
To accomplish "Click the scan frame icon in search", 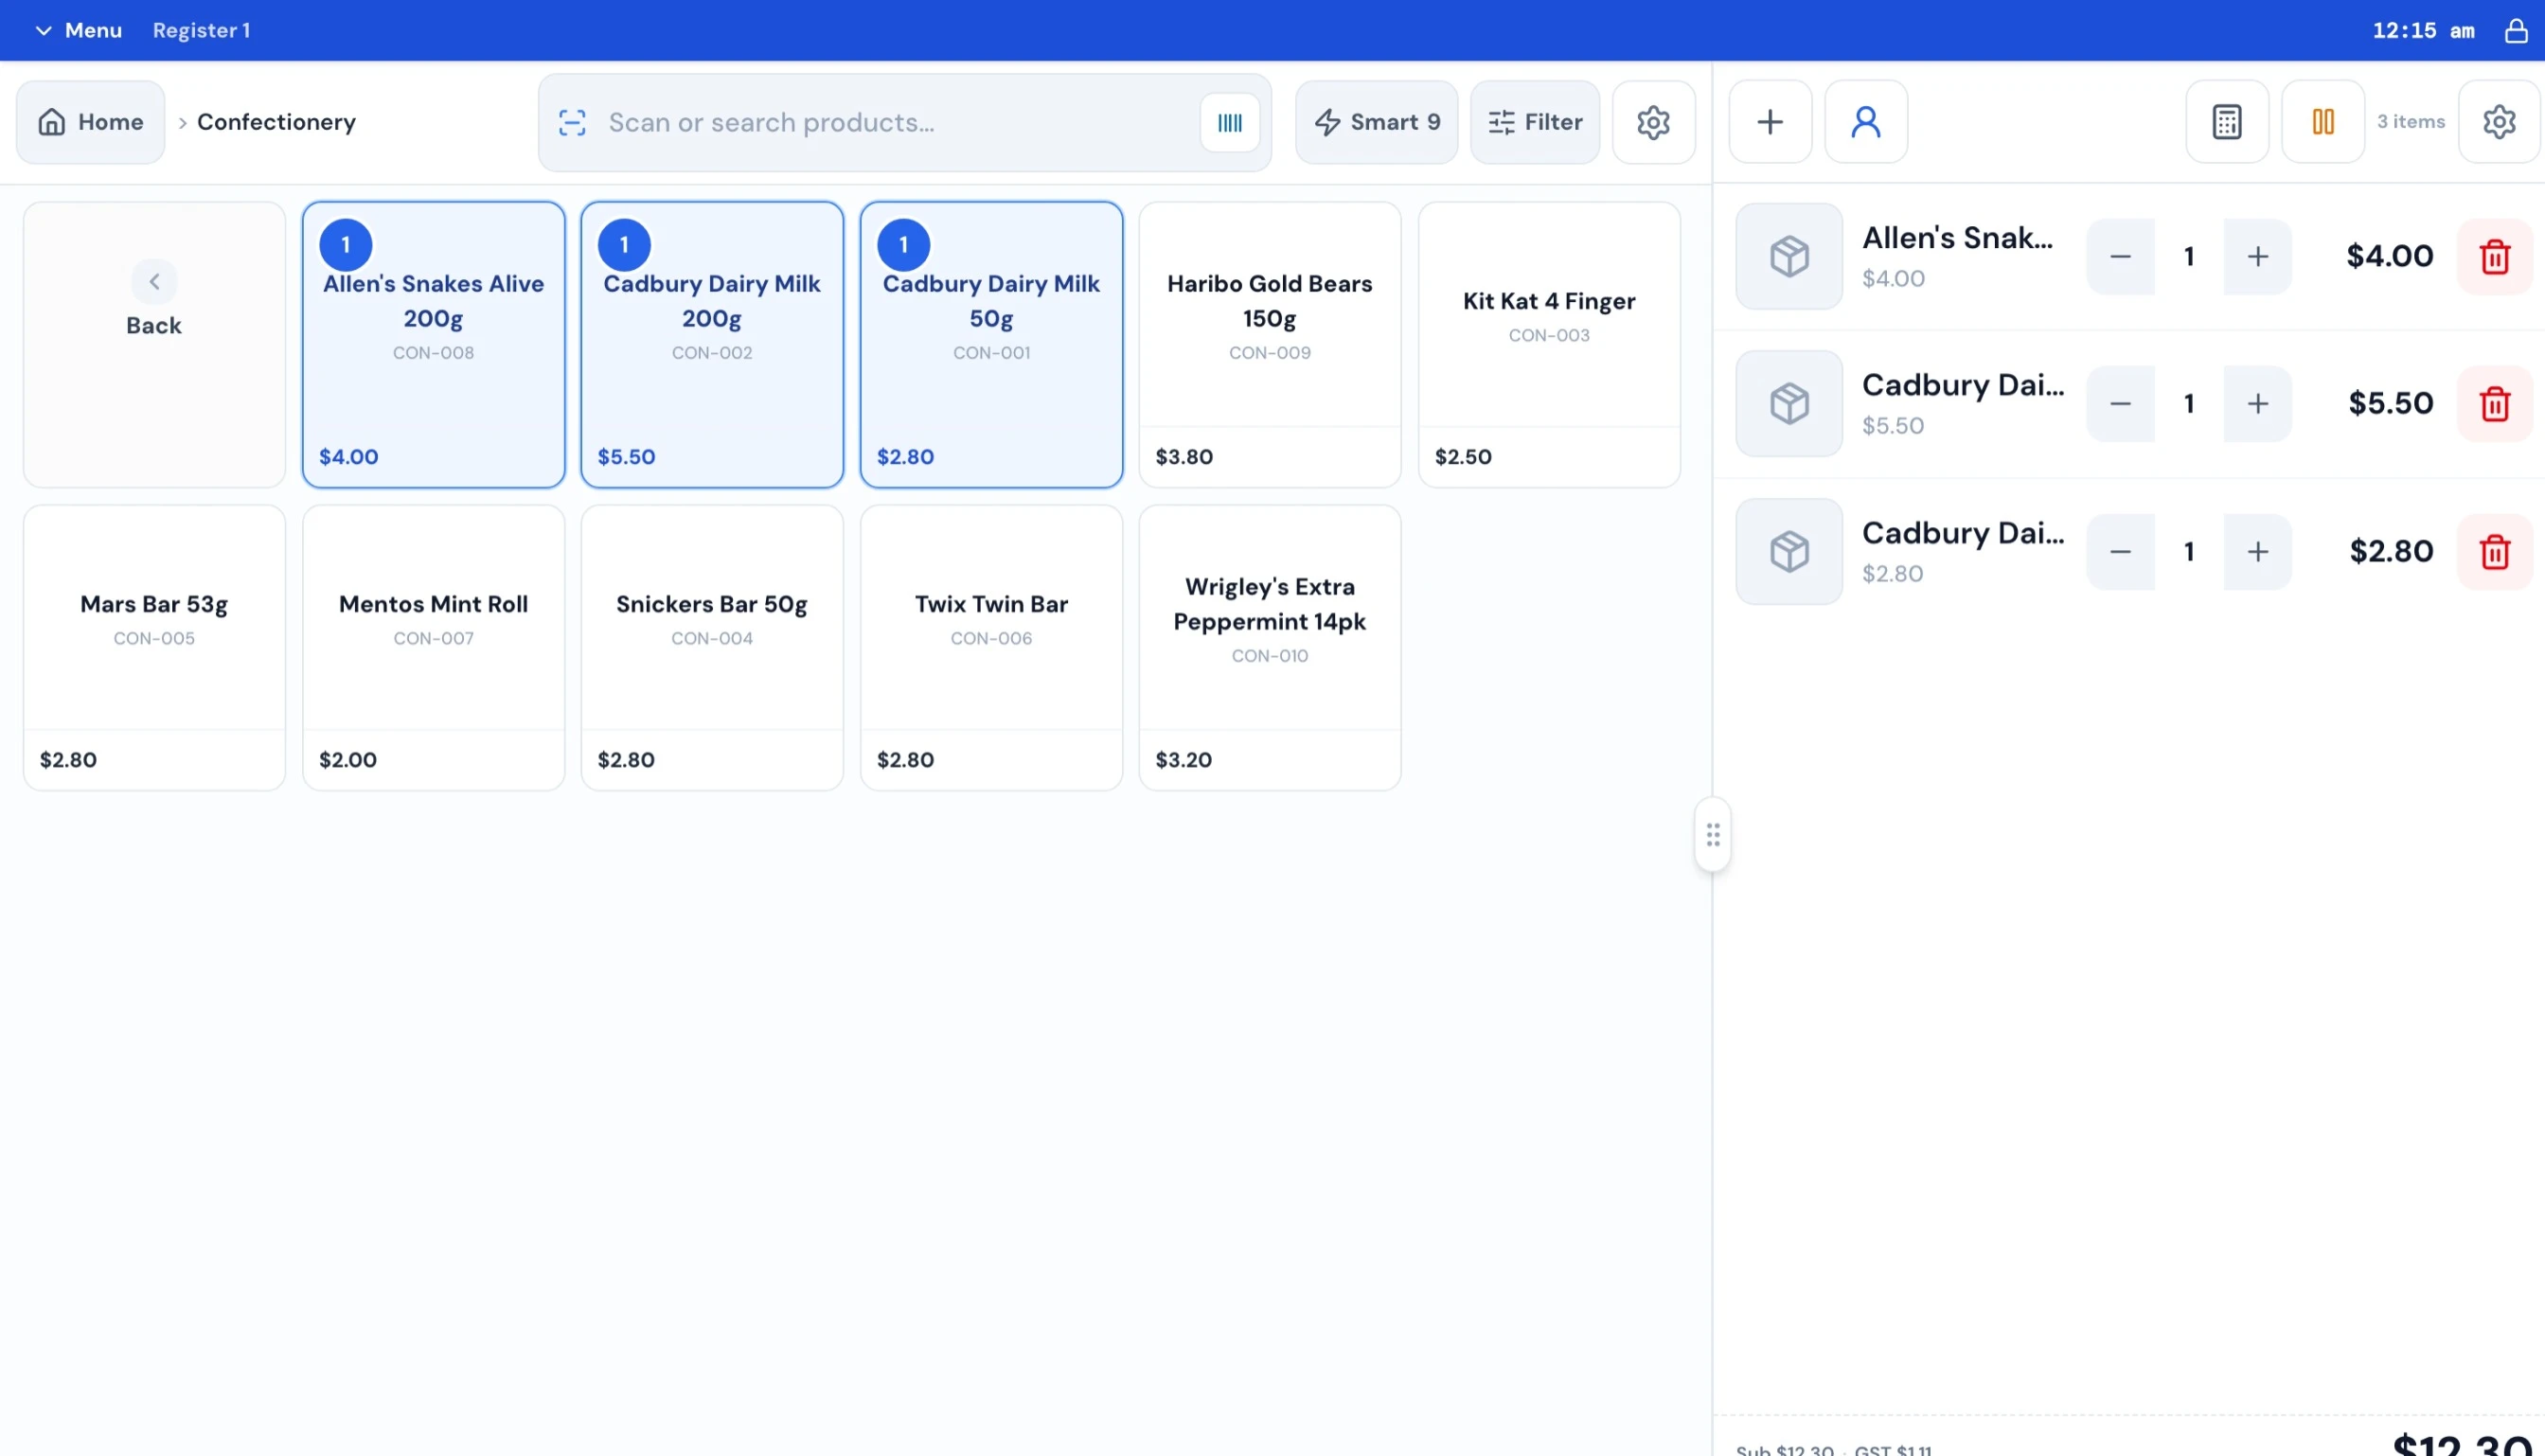I will tap(572, 122).
